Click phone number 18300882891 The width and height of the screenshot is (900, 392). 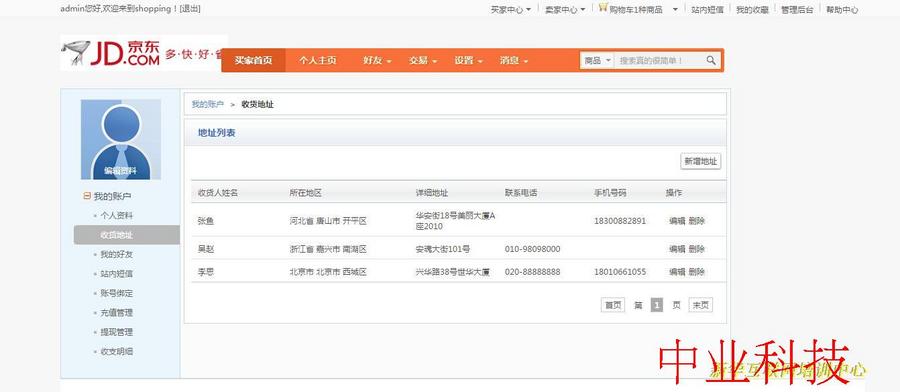(620, 221)
